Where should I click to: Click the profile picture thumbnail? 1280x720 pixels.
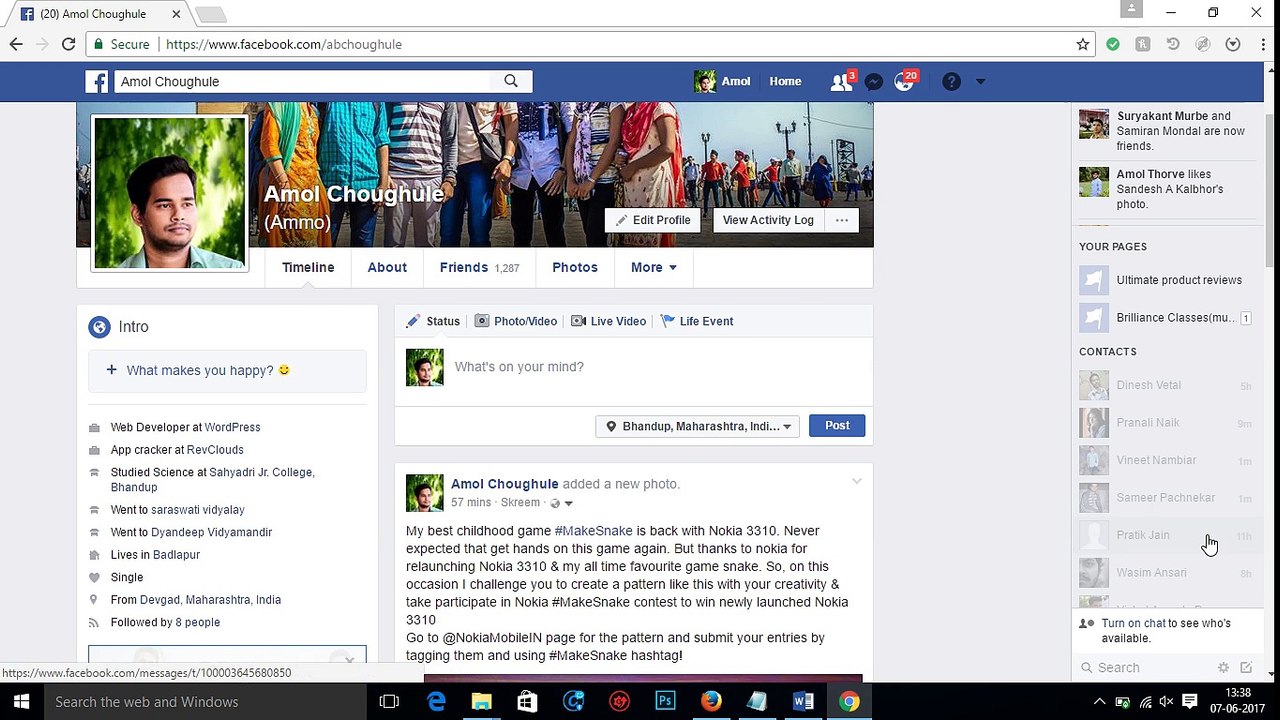tap(170, 193)
